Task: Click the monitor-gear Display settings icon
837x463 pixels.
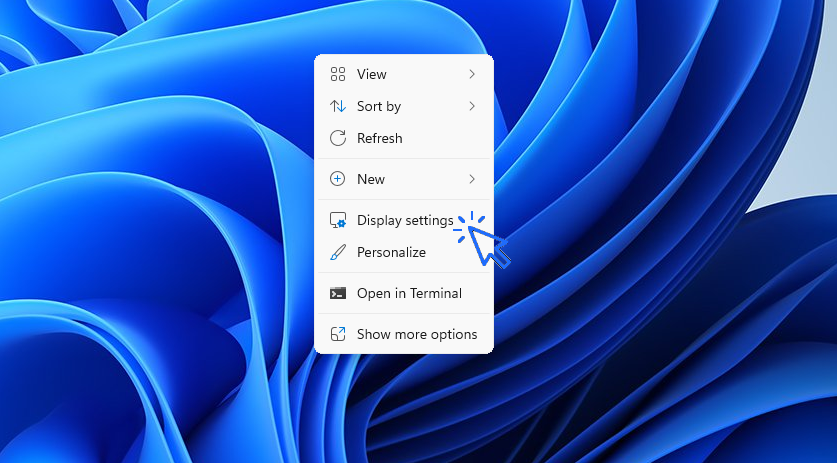Action: [338, 220]
